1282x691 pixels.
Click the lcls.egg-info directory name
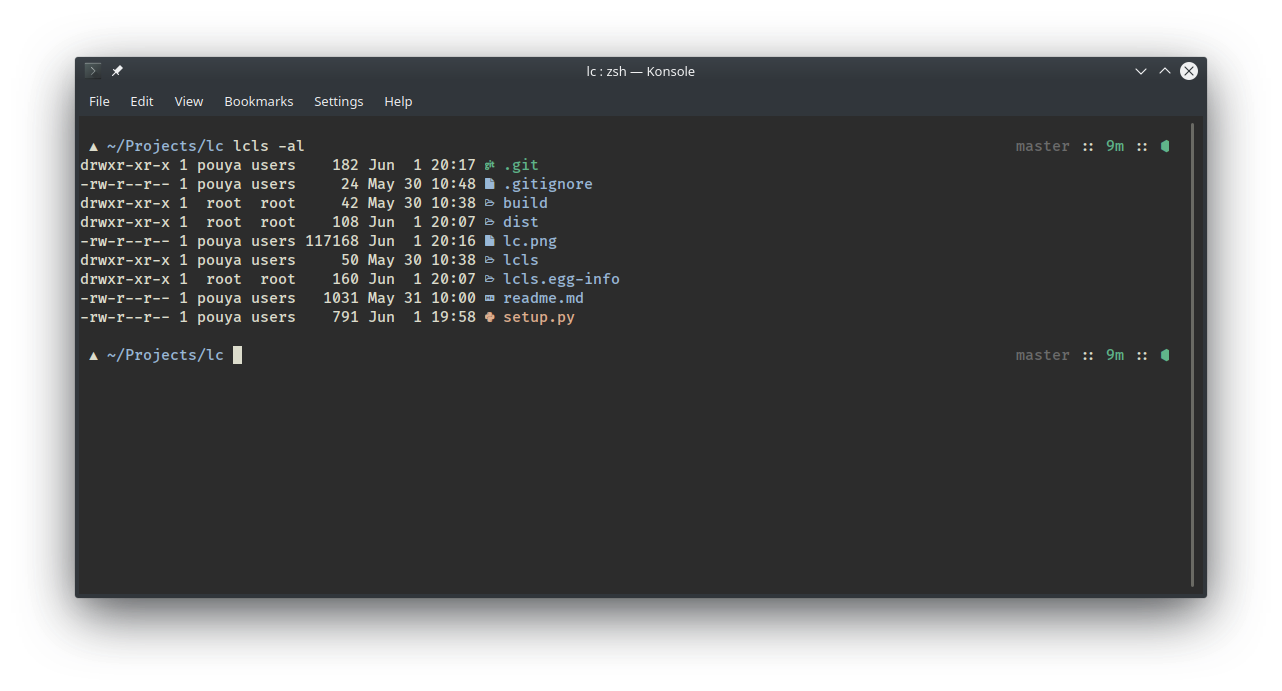tap(561, 279)
